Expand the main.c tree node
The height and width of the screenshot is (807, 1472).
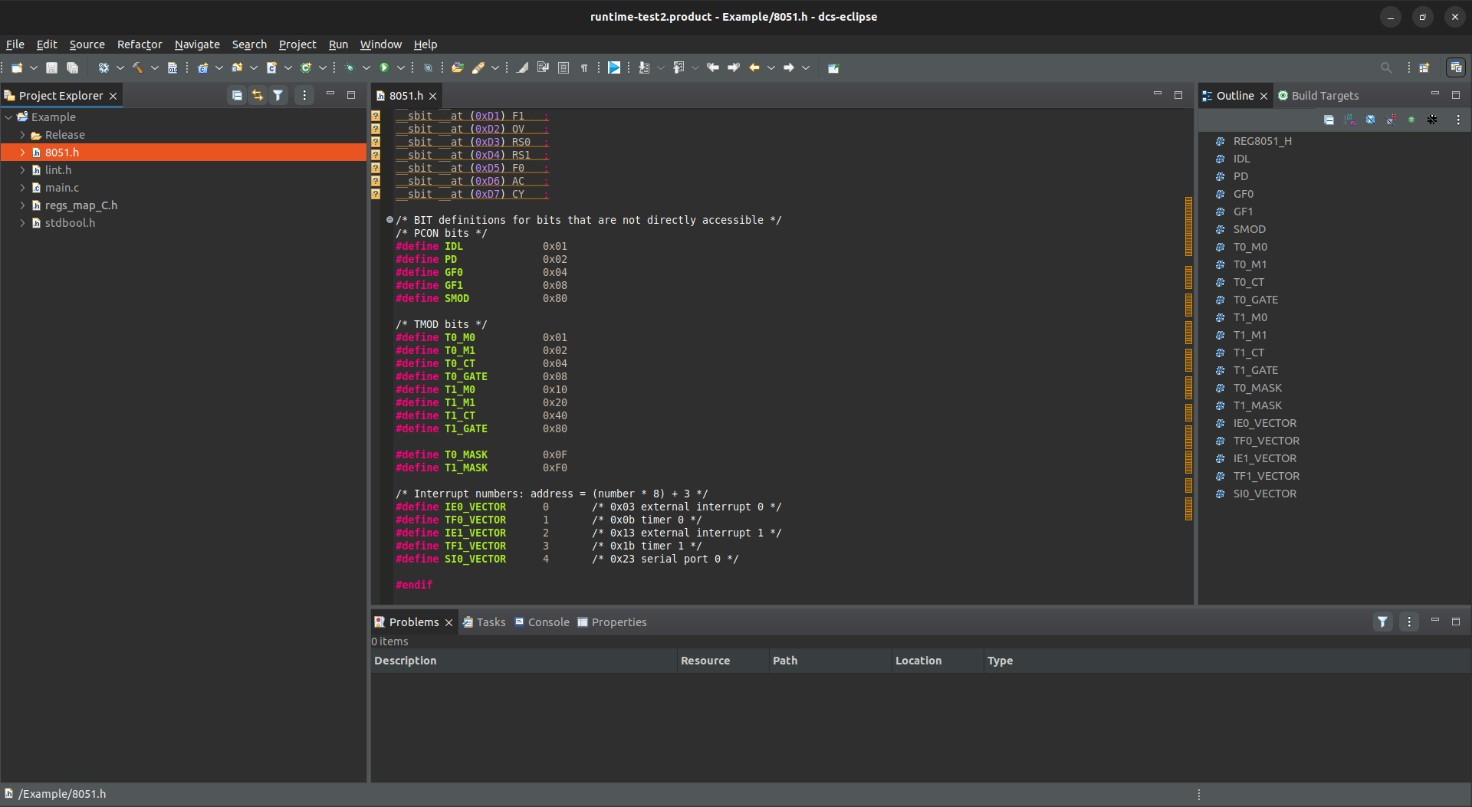pos(23,188)
